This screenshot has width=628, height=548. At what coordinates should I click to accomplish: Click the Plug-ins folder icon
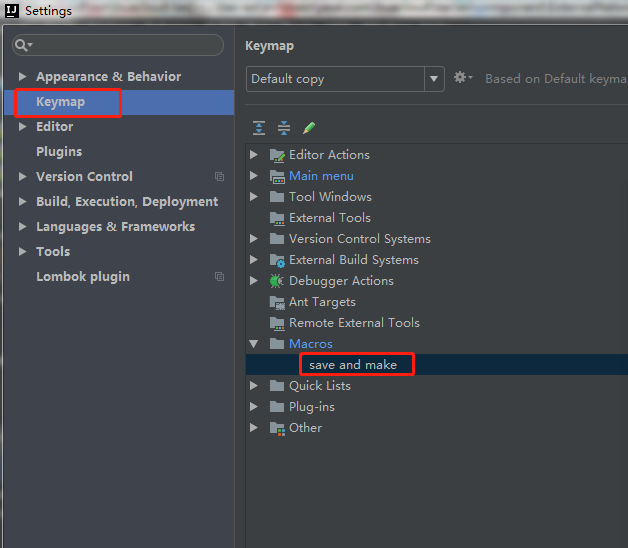pyautogui.click(x=277, y=407)
